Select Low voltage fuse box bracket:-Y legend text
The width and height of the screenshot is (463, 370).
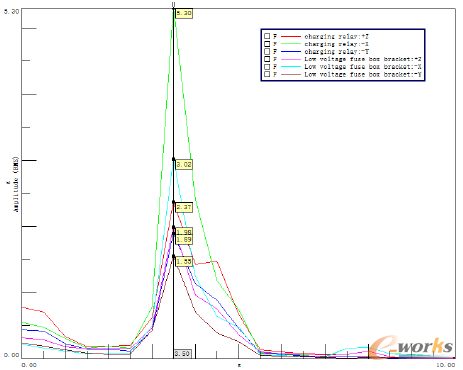point(363,74)
